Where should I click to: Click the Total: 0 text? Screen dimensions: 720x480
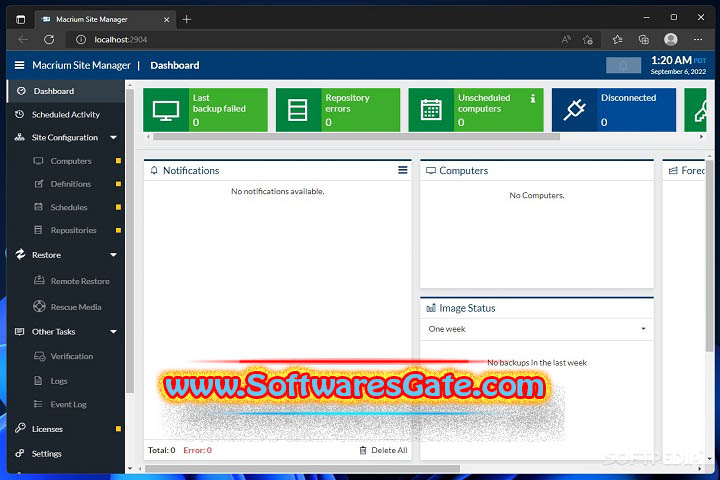click(x=162, y=450)
